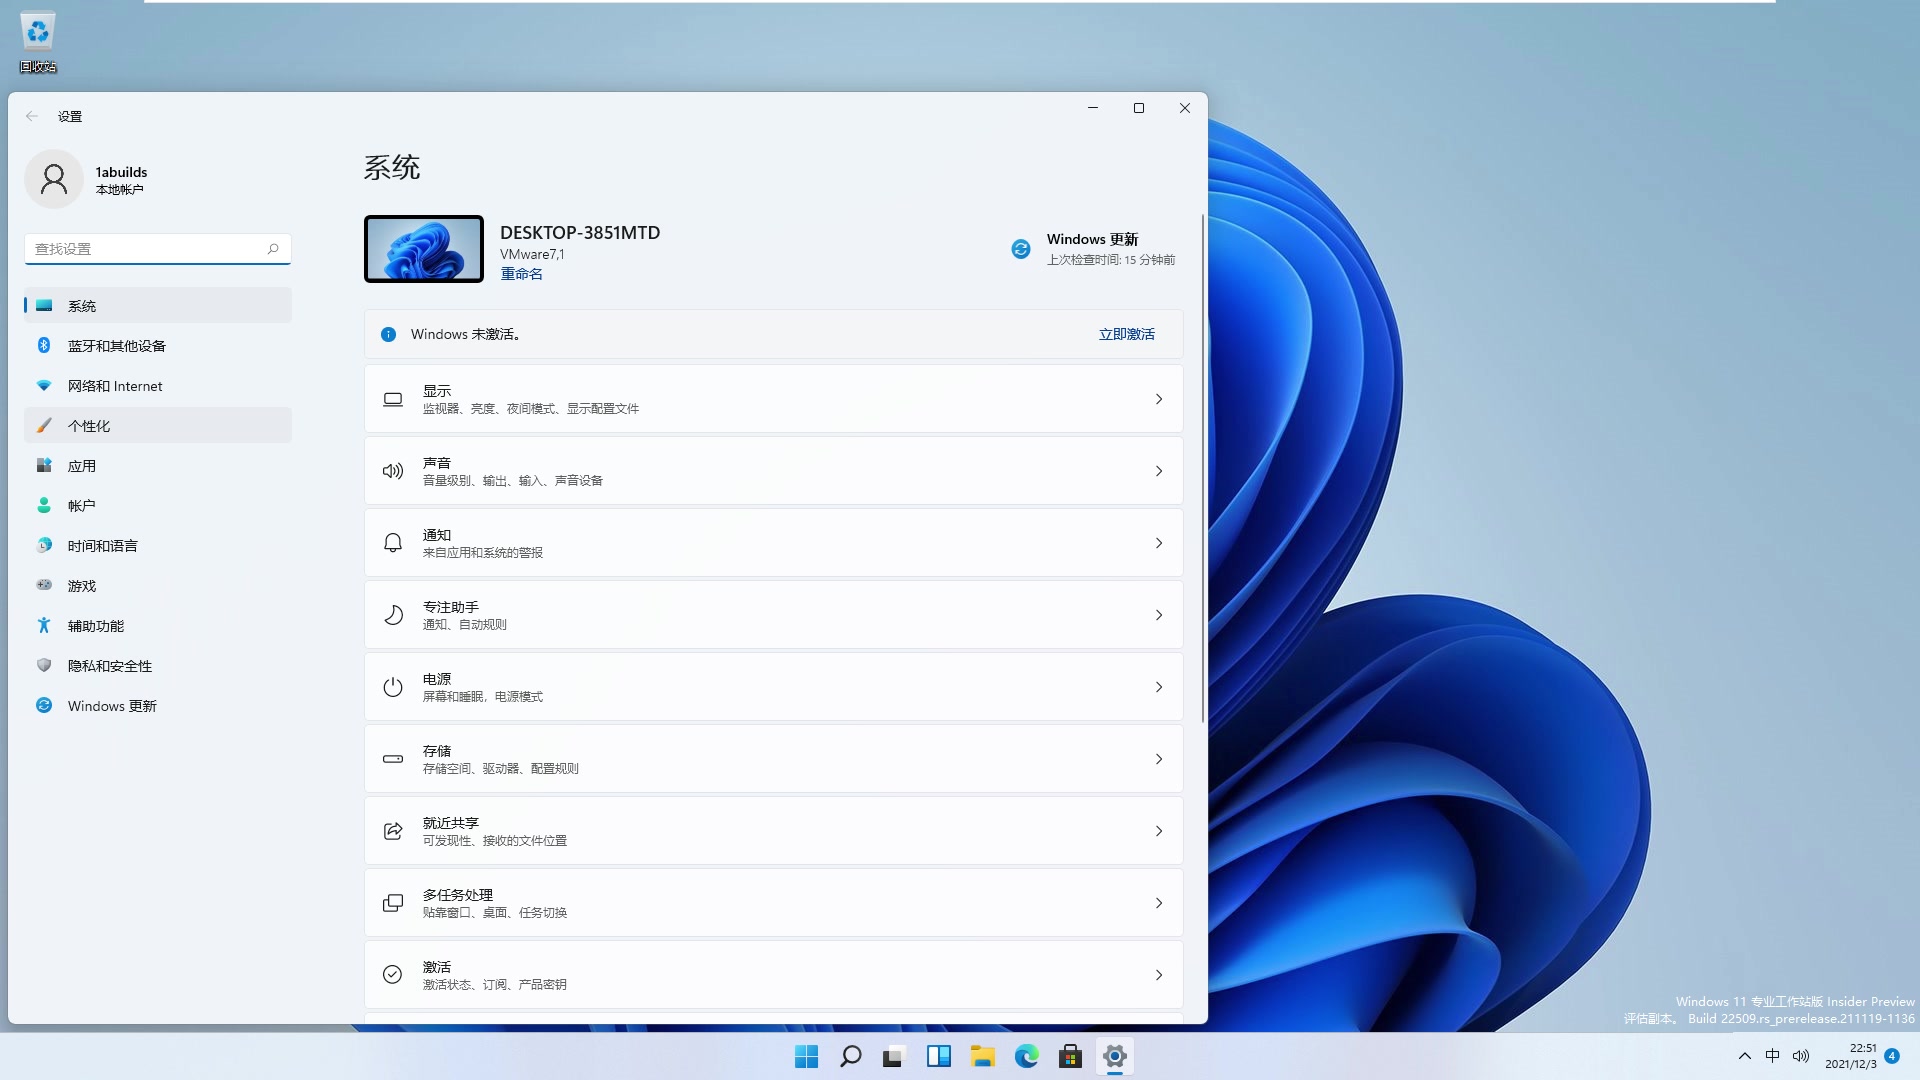Click the 1abuilds user avatar
Screen dimensions: 1920x1080
(x=54, y=180)
